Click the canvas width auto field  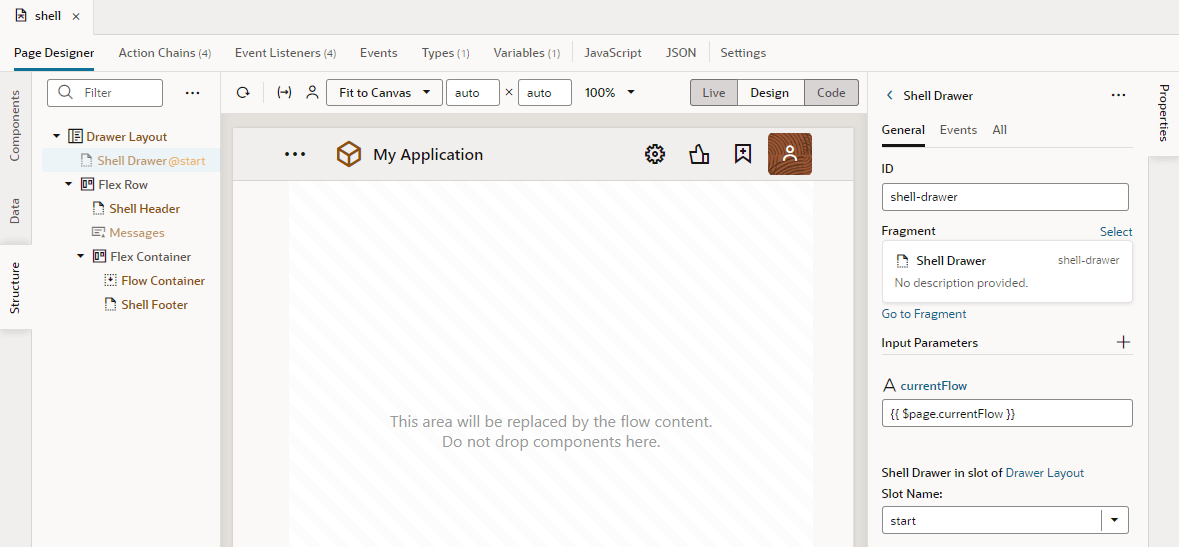tap(473, 93)
